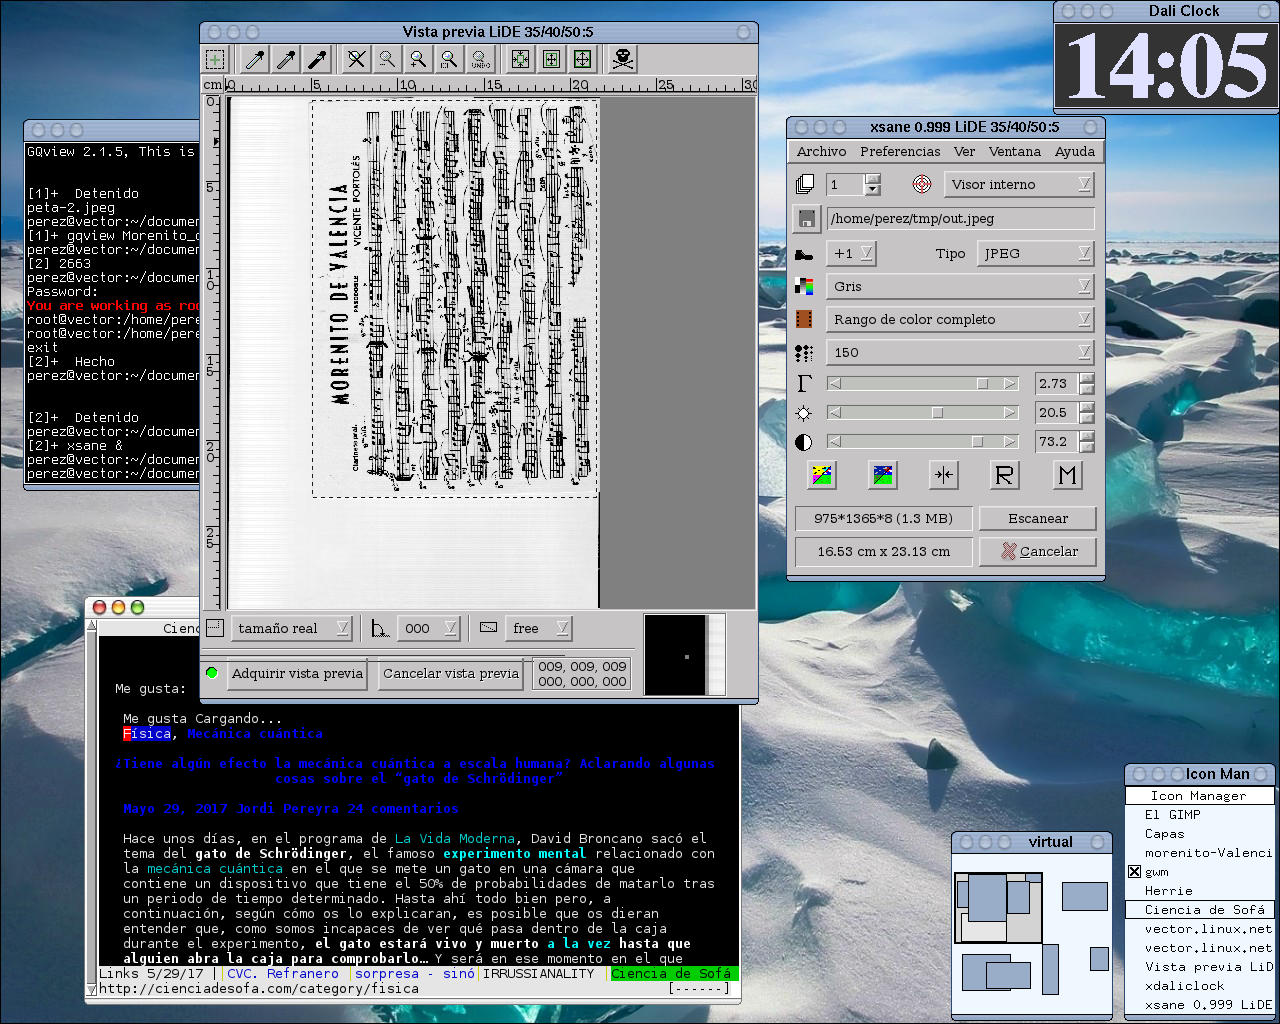Image resolution: width=1280 pixels, height=1024 pixels.
Task: Switch to the IRRUSSIANALITY tab in Links
Action: pyautogui.click(x=539, y=973)
